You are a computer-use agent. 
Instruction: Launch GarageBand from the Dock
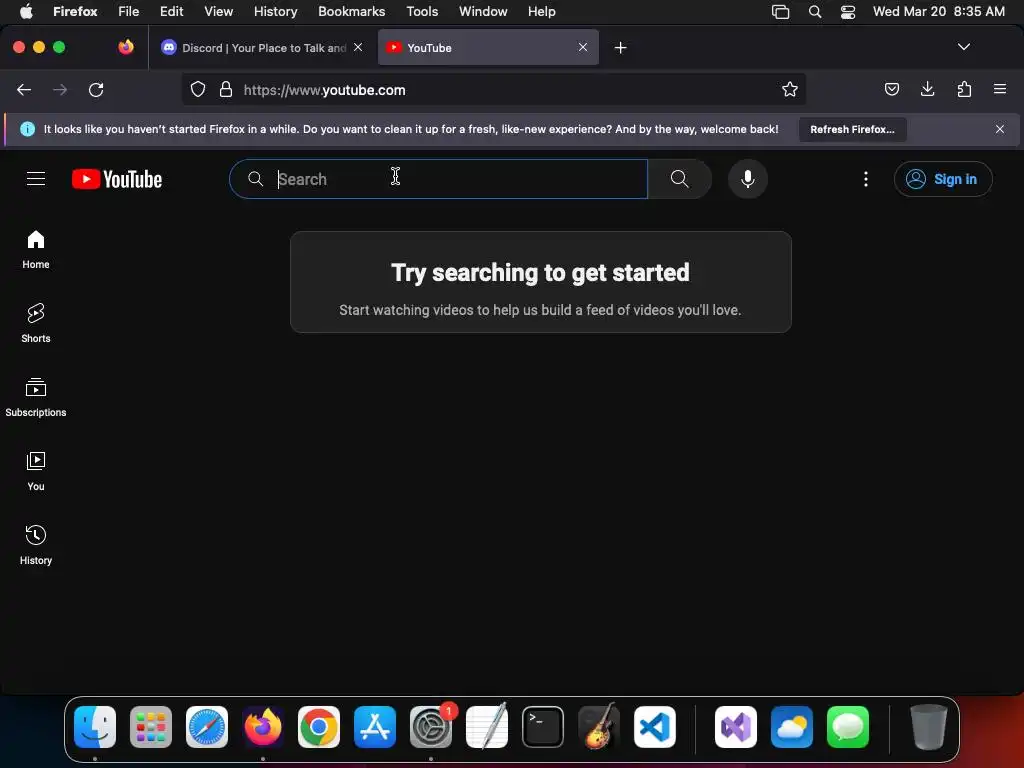coord(599,727)
